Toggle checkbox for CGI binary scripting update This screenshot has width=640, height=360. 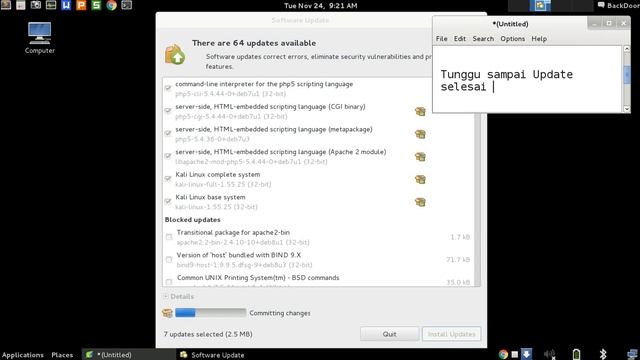pyautogui.click(x=168, y=111)
